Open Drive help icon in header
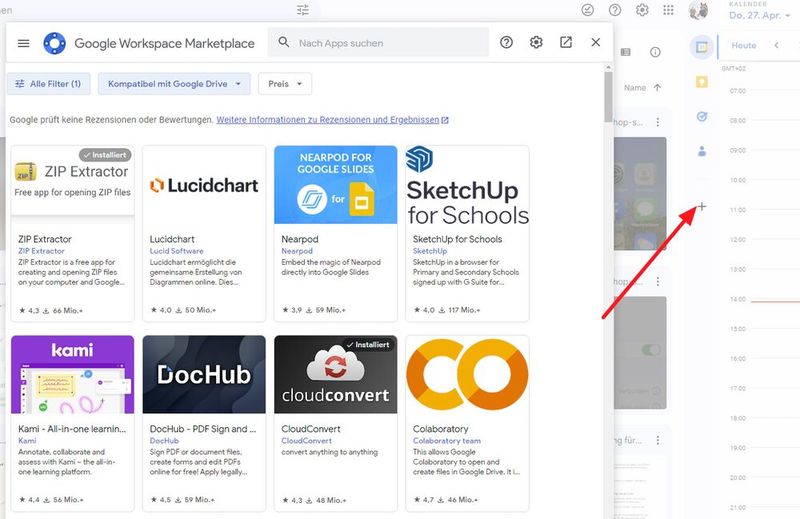The height and width of the screenshot is (519, 800). point(615,10)
